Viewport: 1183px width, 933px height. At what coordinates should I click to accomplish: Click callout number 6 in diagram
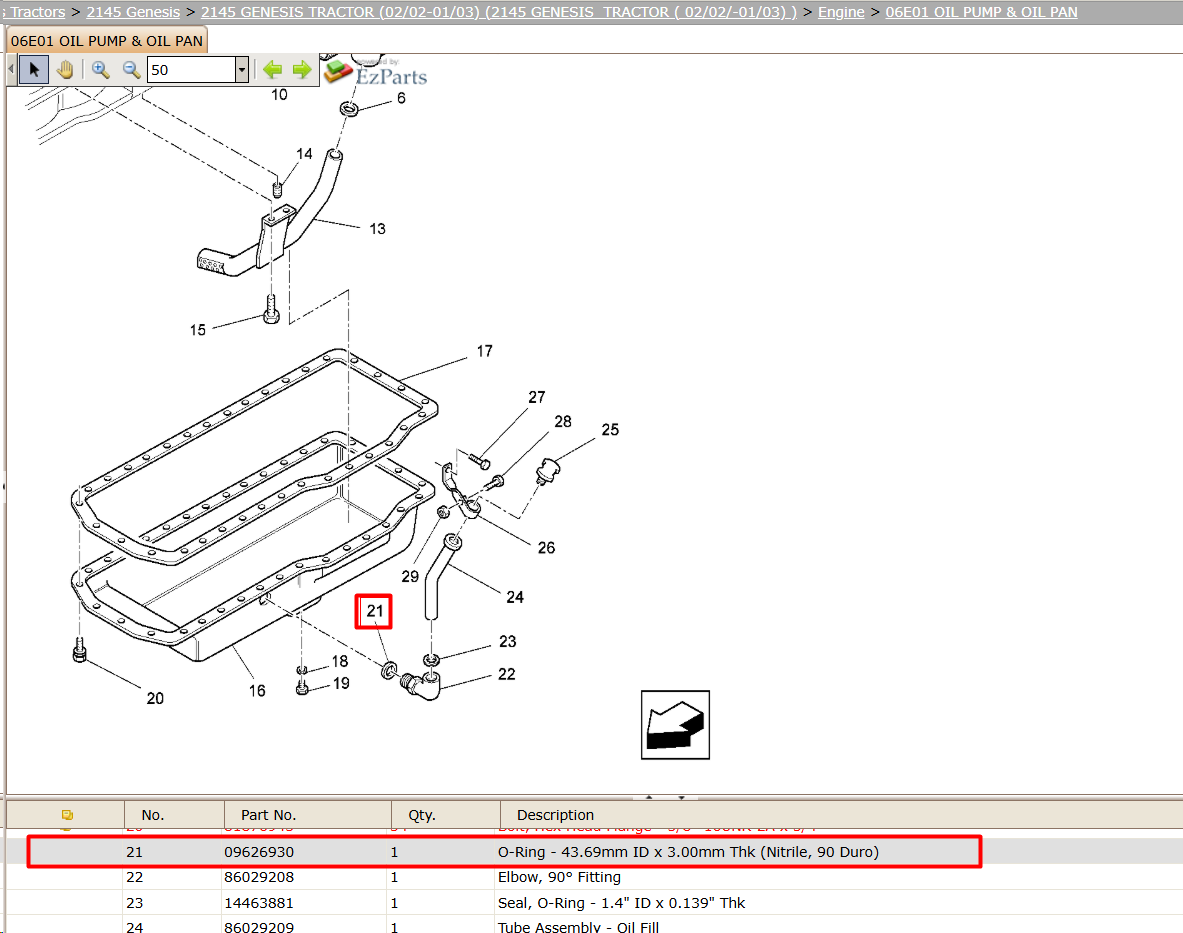tap(401, 99)
